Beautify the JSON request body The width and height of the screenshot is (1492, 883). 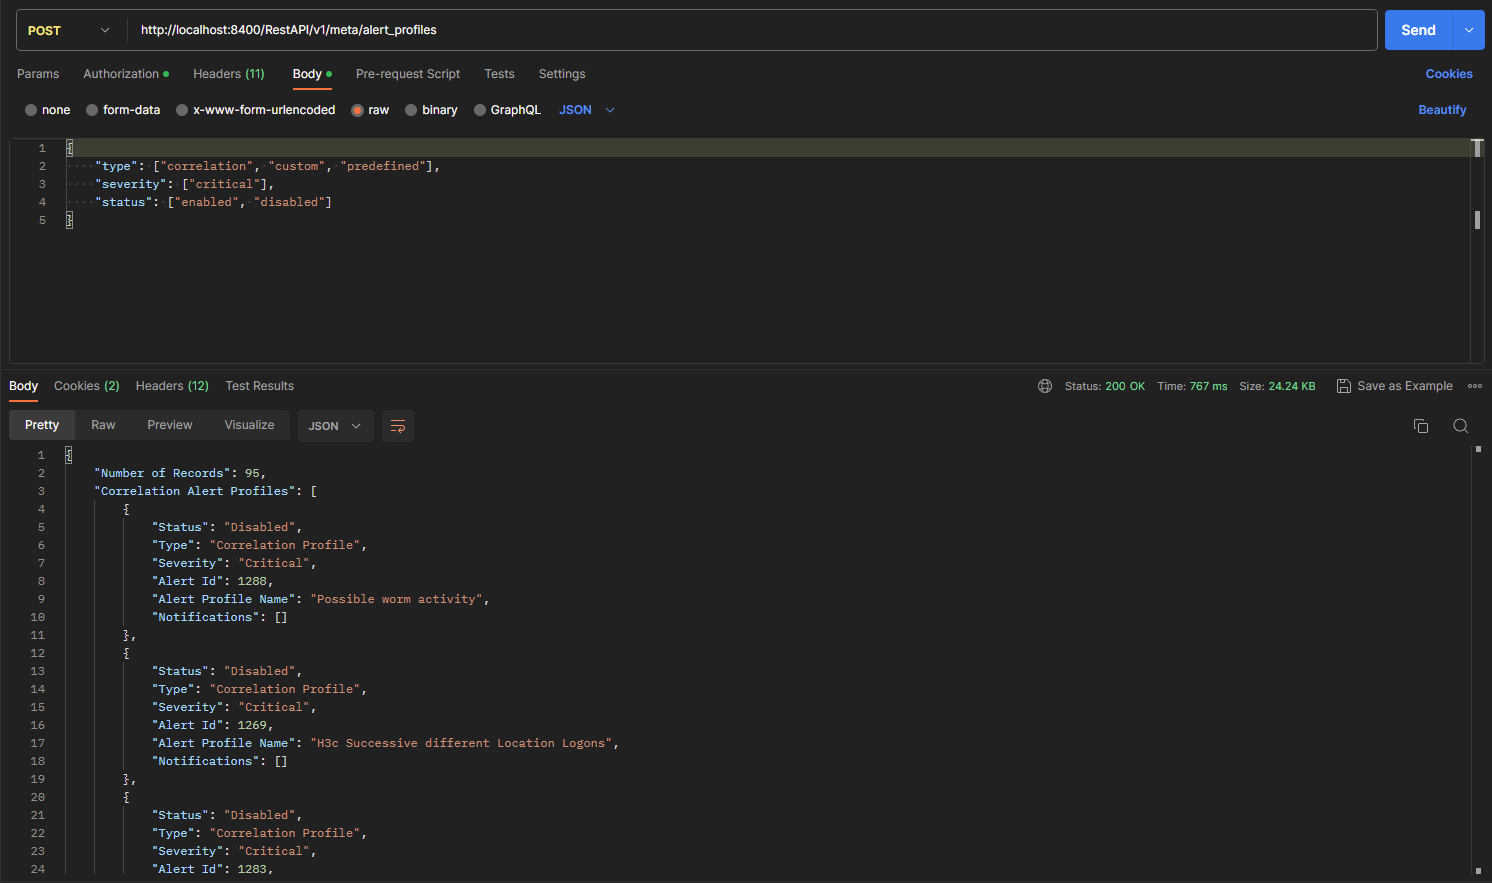coord(1442,110)
